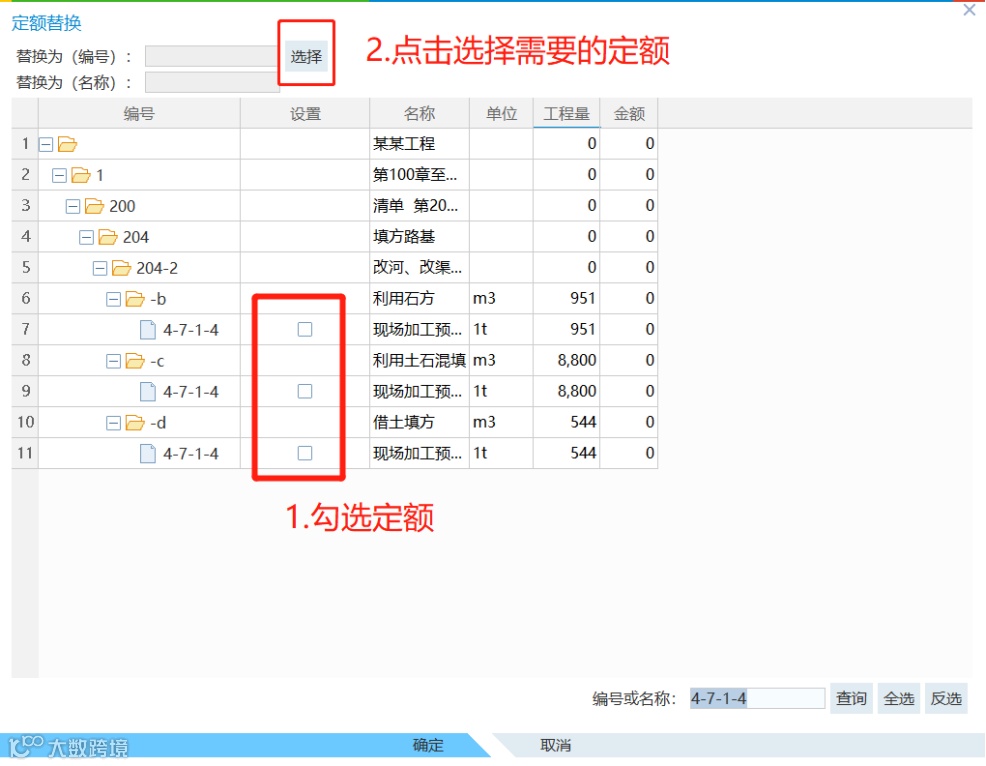Viewport: 986px width, 766px height.
Task: Click the document icon in row 7
Action: pyautogui.click(x=148, y=330)
